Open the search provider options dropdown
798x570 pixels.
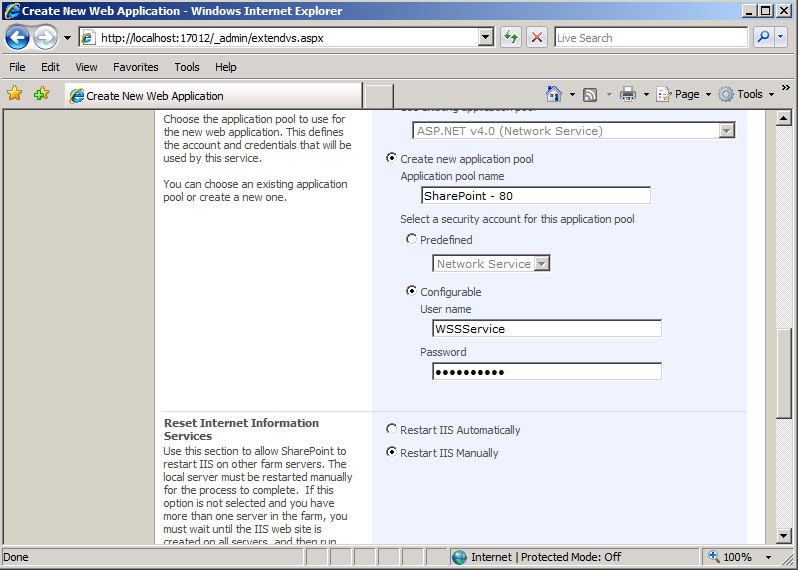coord(781,37)
